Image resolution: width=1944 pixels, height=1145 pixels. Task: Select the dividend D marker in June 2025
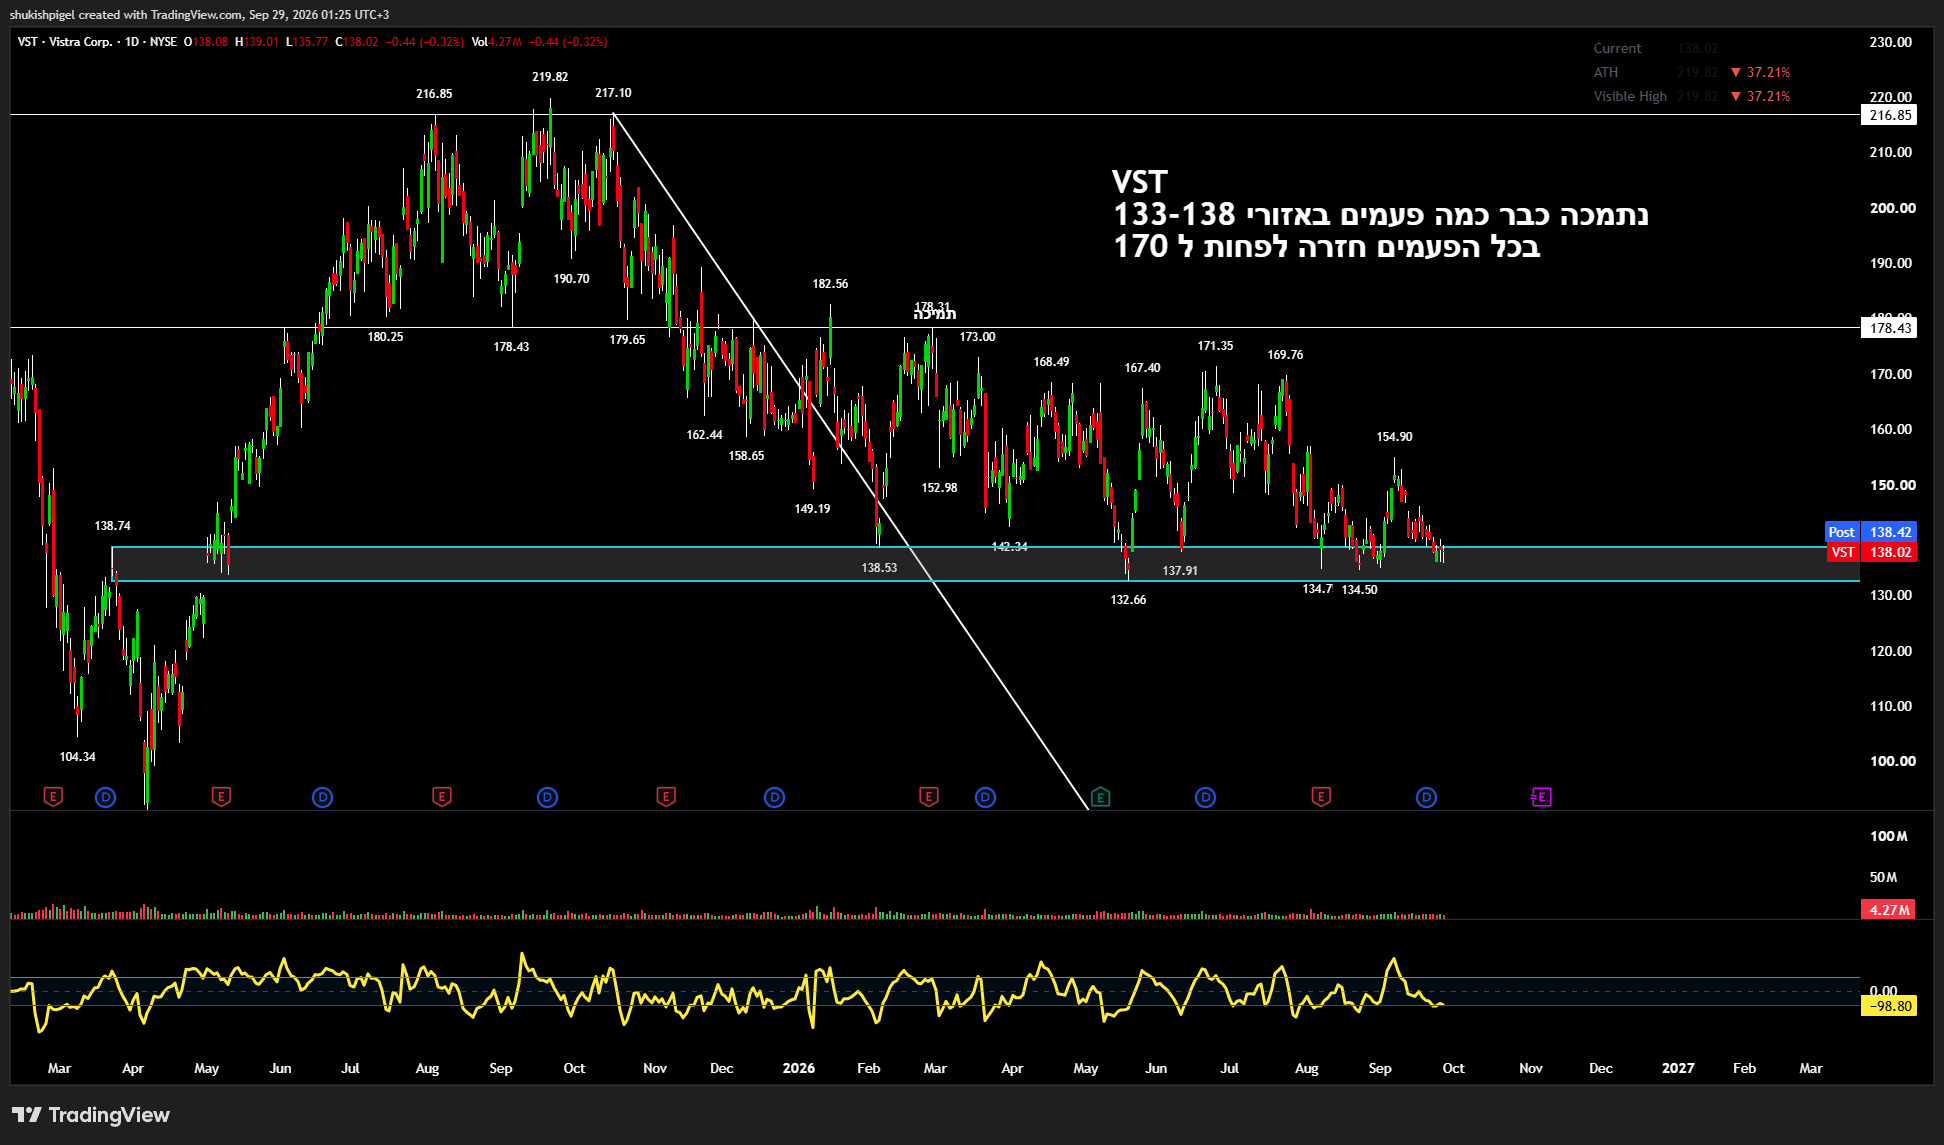click(x=322, y=797)
